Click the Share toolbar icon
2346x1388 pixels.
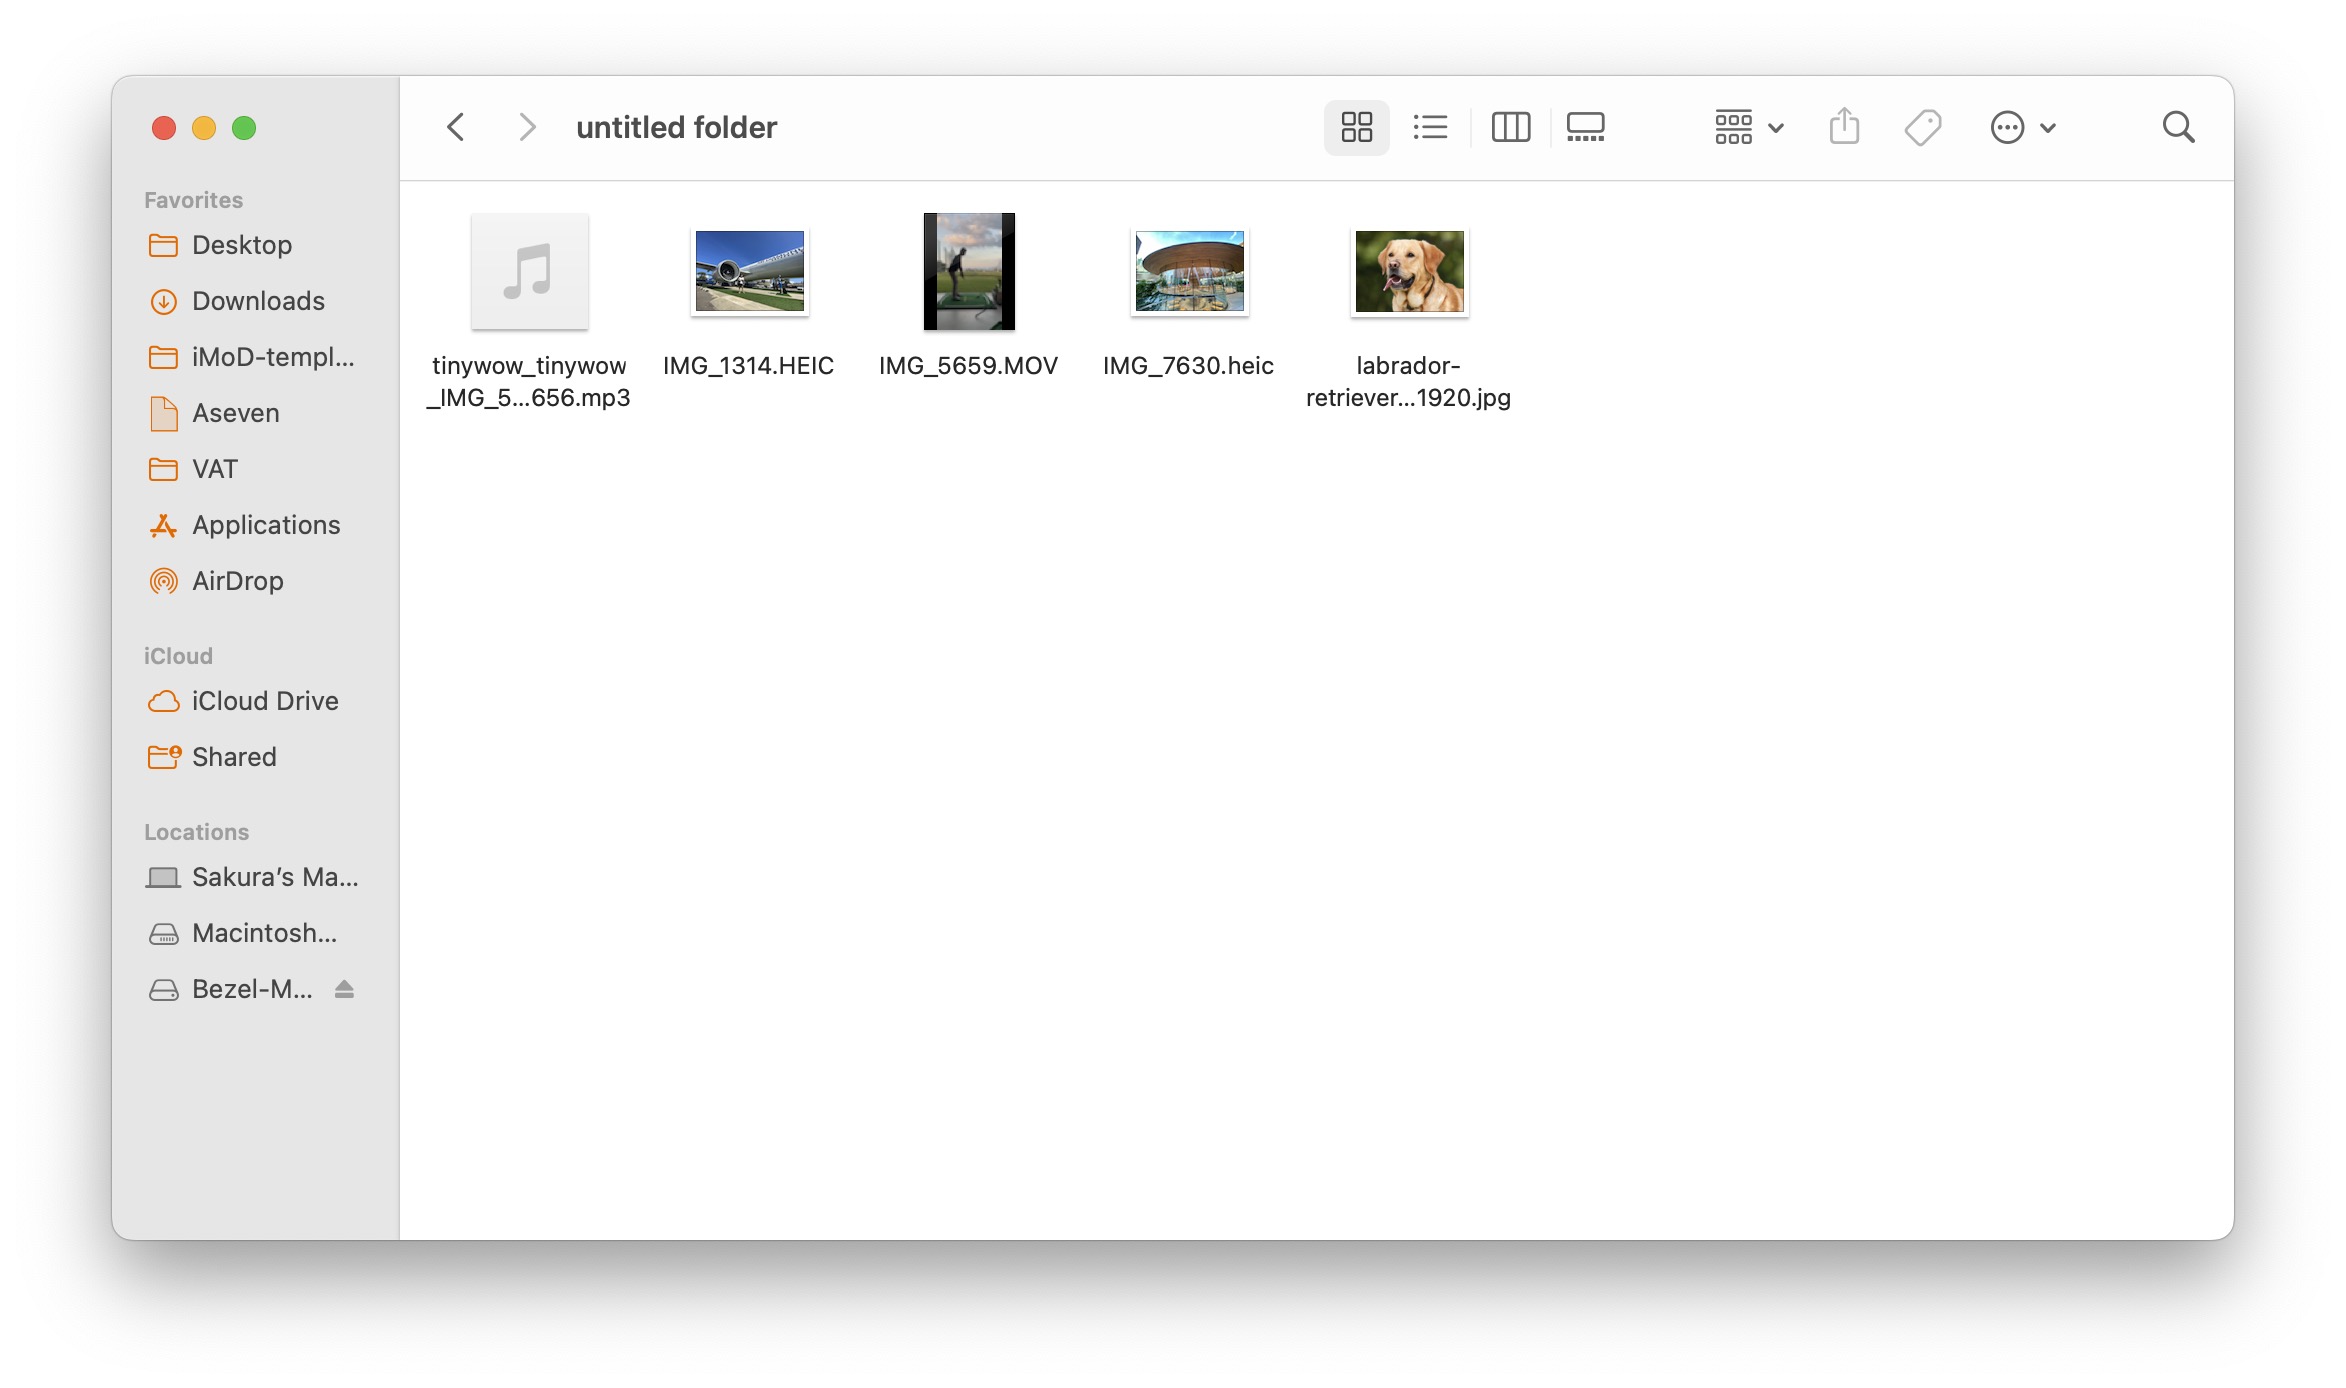click(x=1844, y=127)
